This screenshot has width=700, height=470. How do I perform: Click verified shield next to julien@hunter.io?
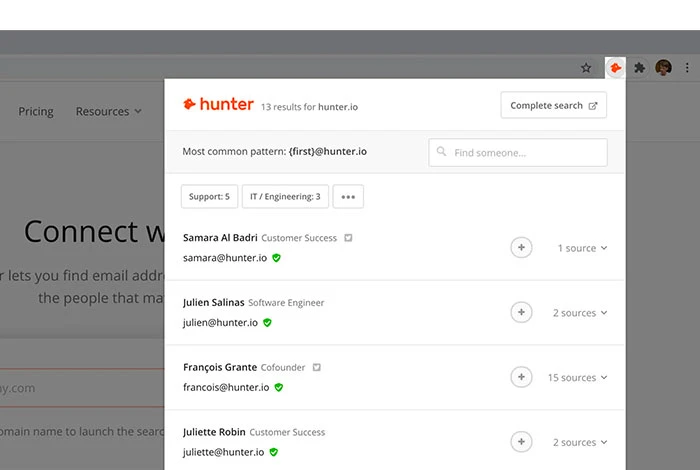coord(267,323)
